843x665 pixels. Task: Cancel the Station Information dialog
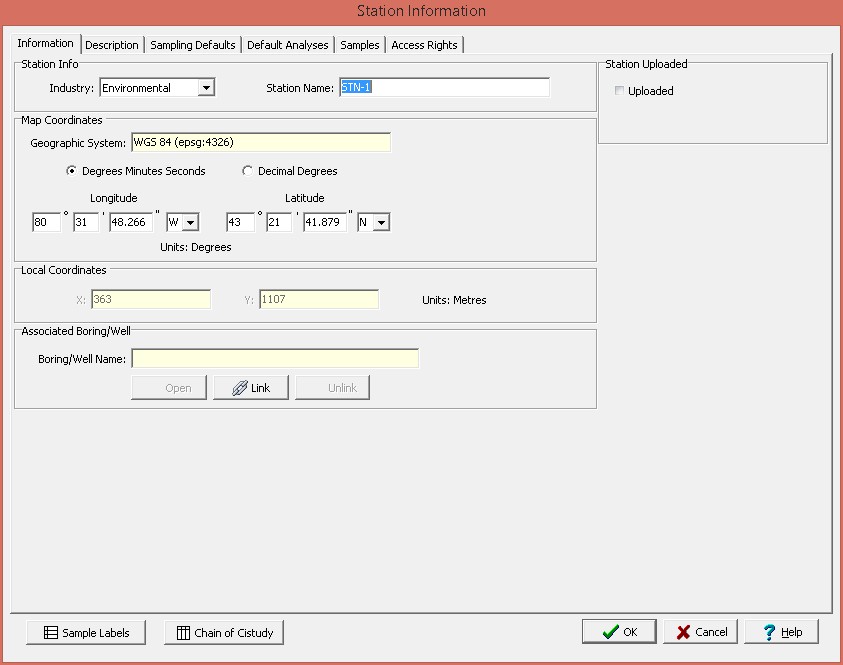click(x=701, y=631)
